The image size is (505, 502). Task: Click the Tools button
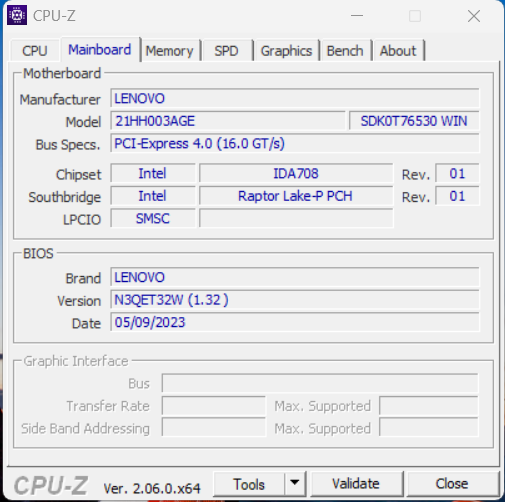click(x=249, y=484)
